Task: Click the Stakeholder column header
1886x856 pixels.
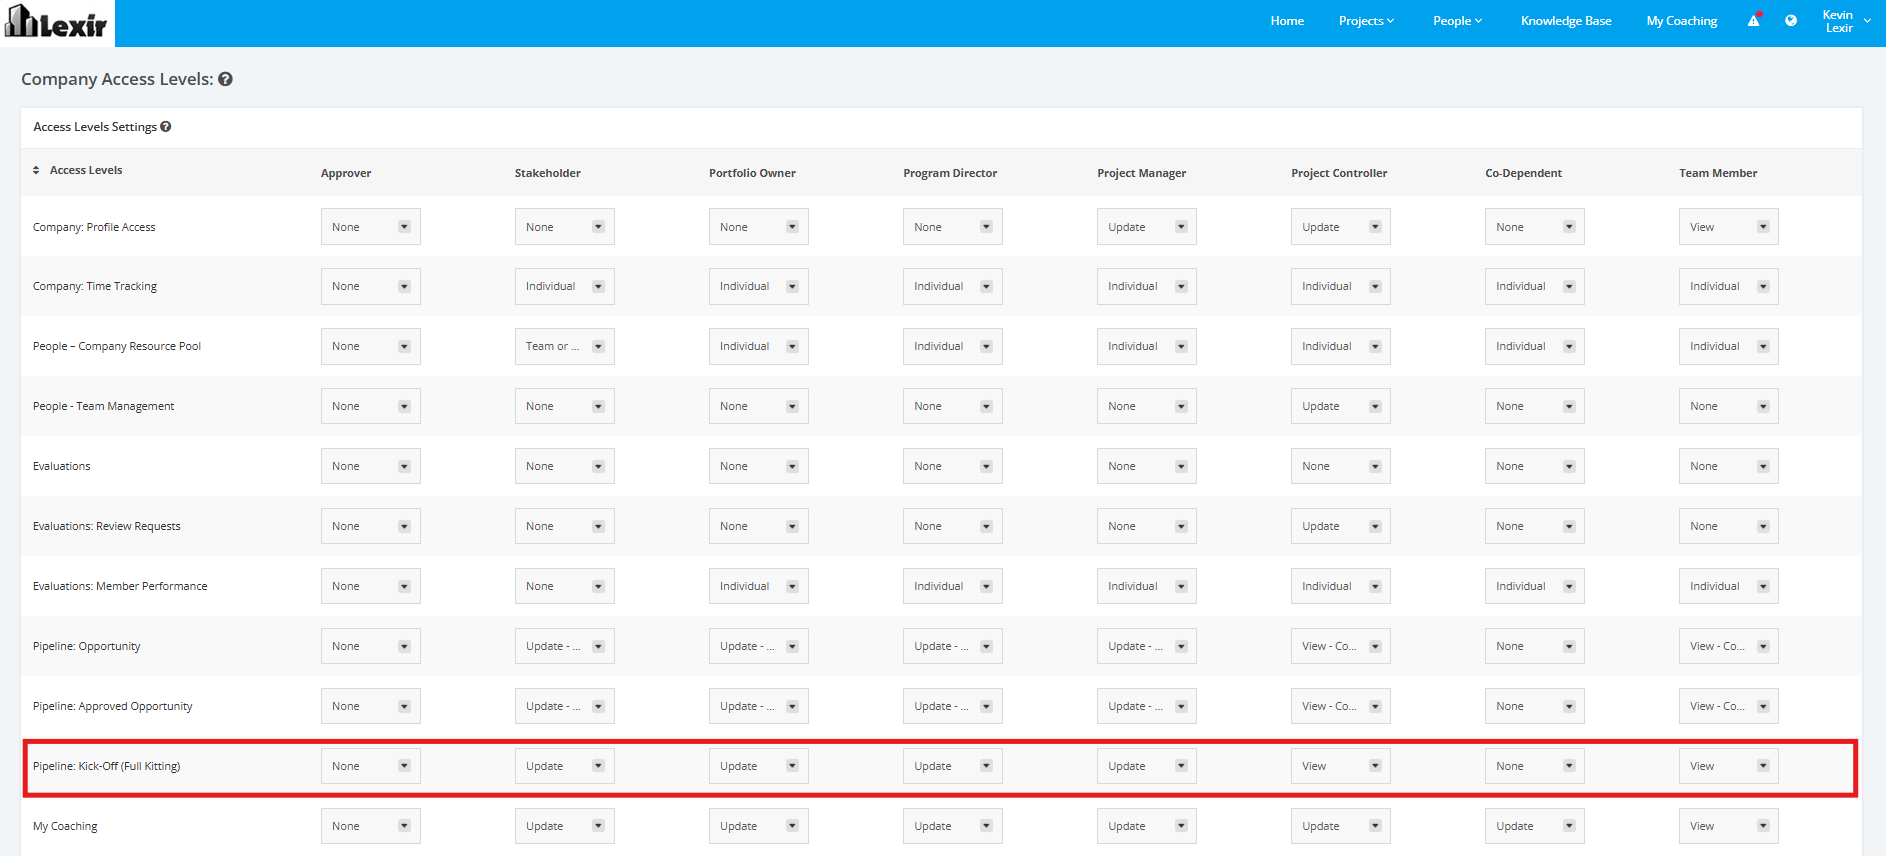Action: pyautogui.click(x=548, y=173)
